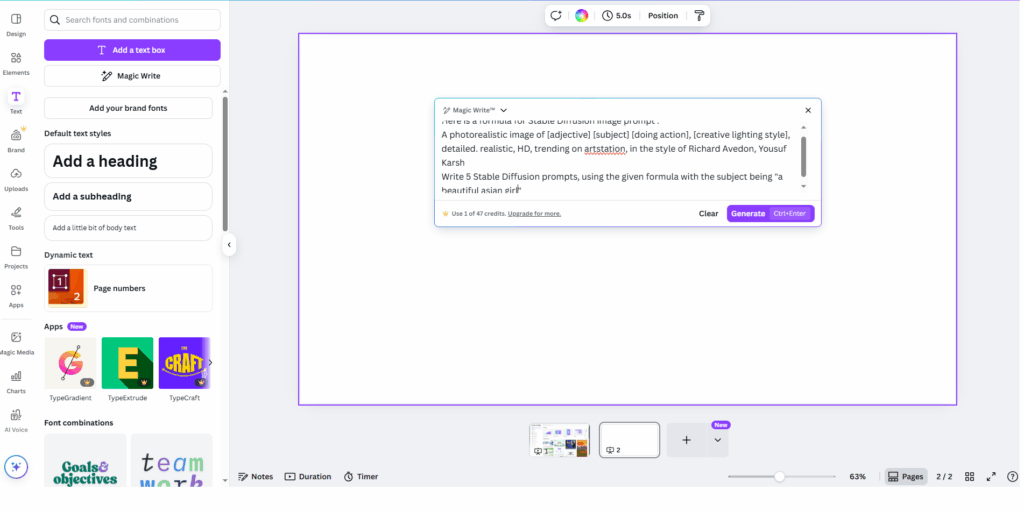This screenshot has height=511, width=1024.
Task: Click the Search fonts and combinations field
Action: [x=132, y=20]
